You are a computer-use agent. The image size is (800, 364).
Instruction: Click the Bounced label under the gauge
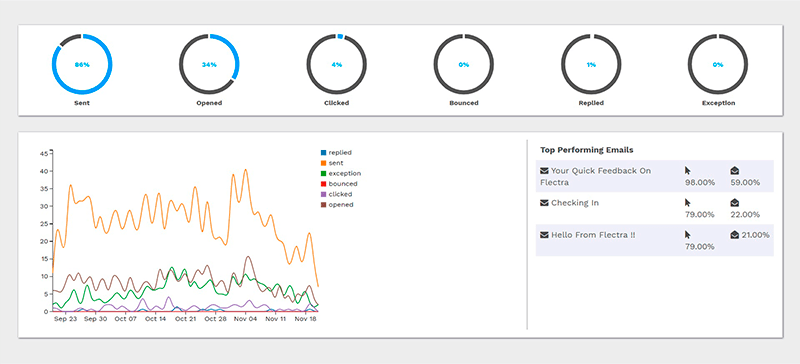pyautogui.click(x=464, y=103)
